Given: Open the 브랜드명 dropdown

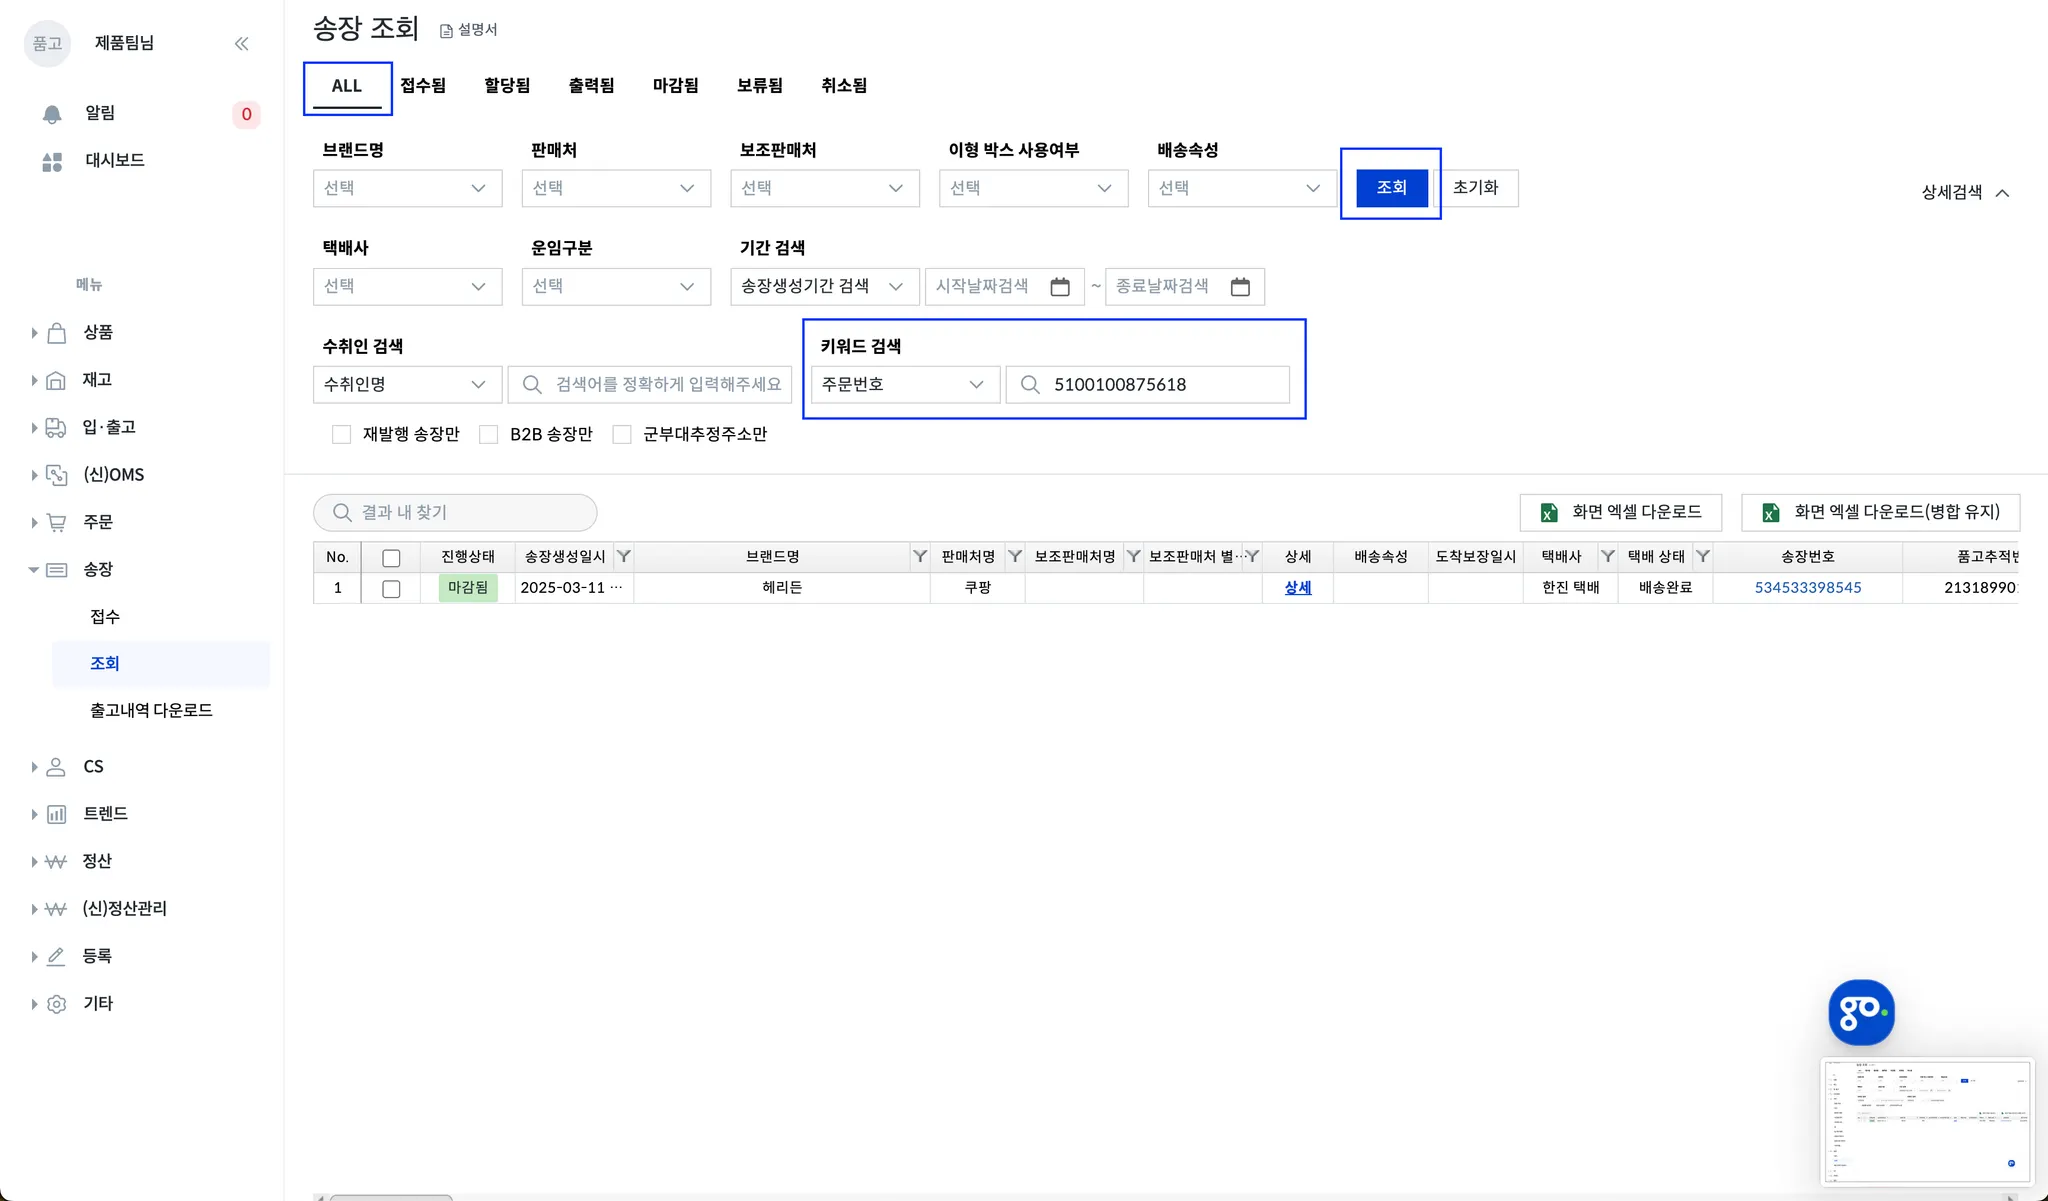Looking at the screenshot, I should (407, 188).
